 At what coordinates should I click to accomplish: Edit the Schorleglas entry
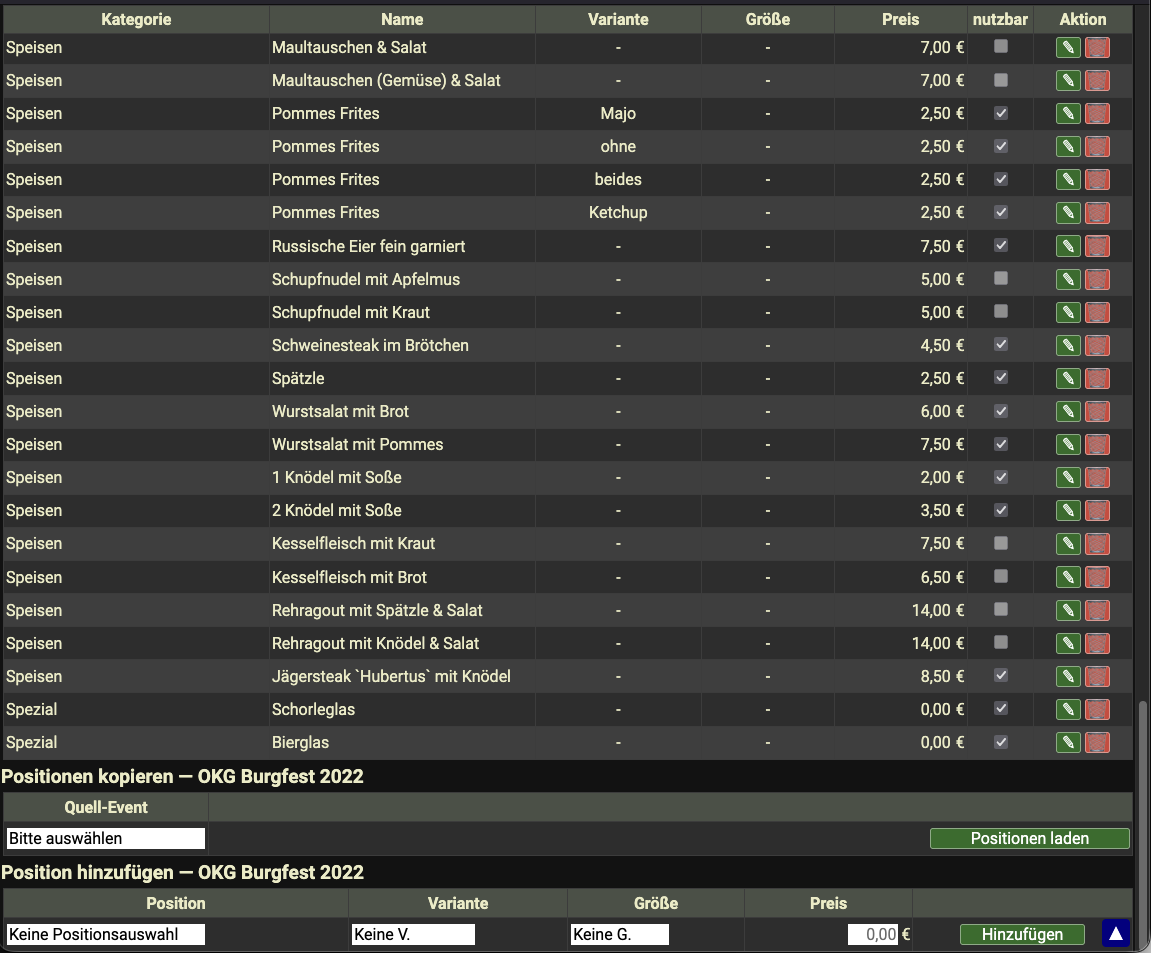(1068, 710)
